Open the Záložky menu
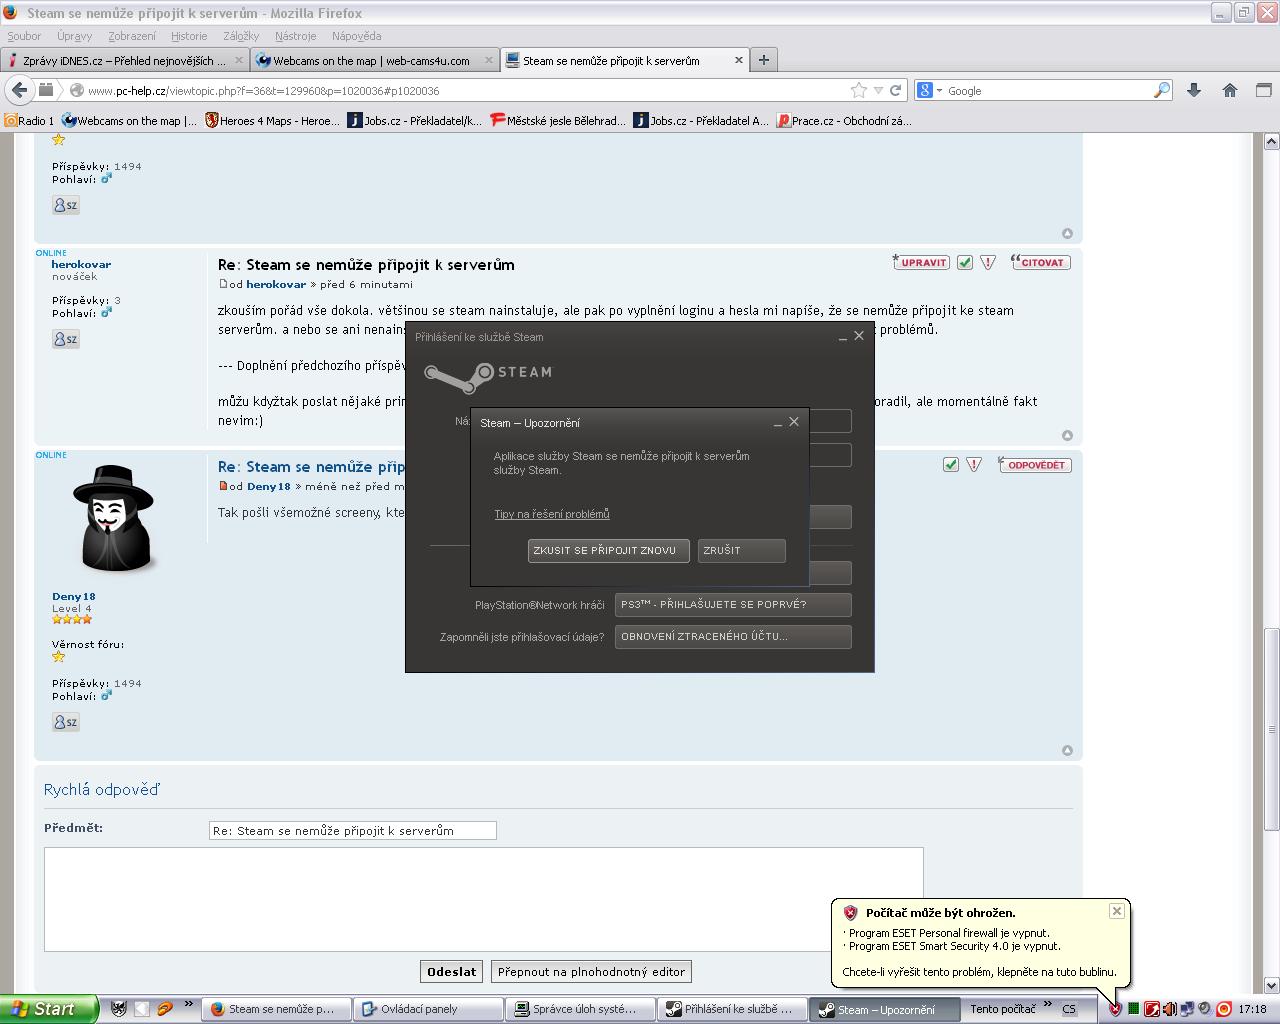The height and width of the screenshot is (1024, 1280). point(241,36)
